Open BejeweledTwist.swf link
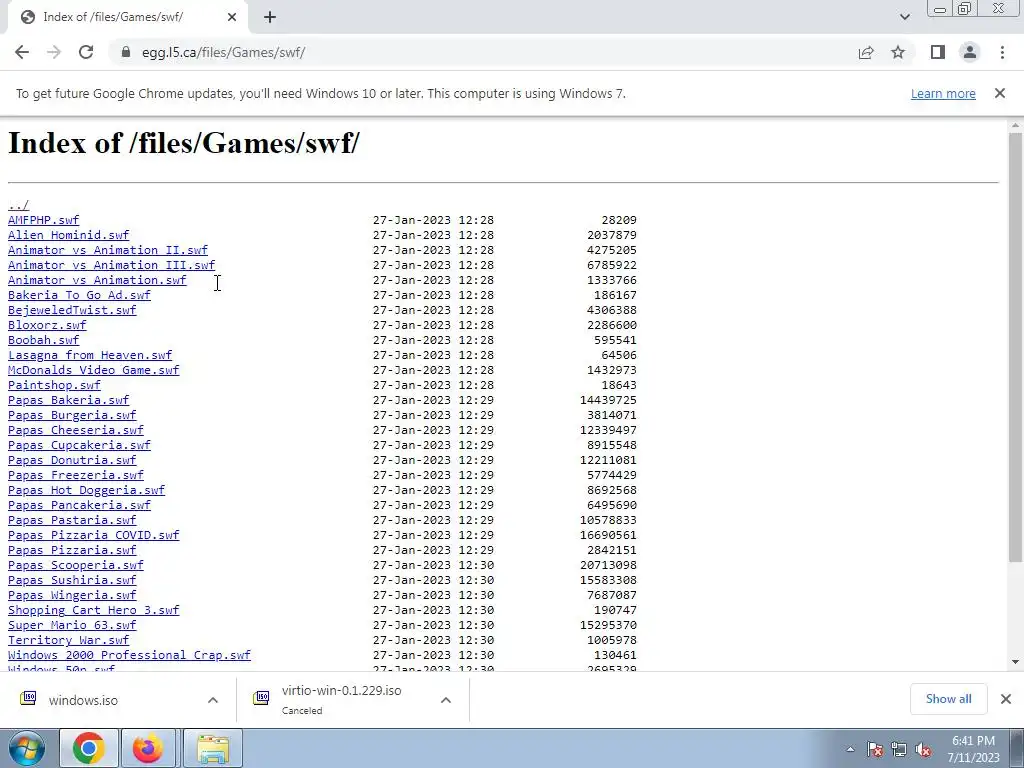 coord(72,310)
